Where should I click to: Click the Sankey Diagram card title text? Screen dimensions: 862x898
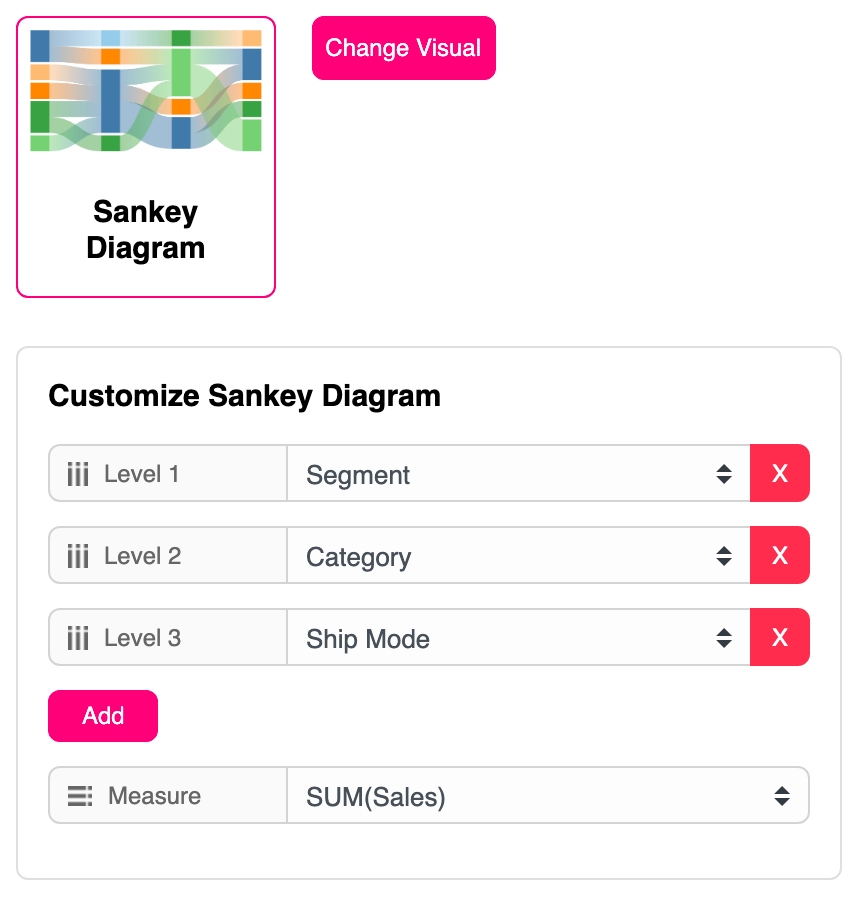(146, 229)
